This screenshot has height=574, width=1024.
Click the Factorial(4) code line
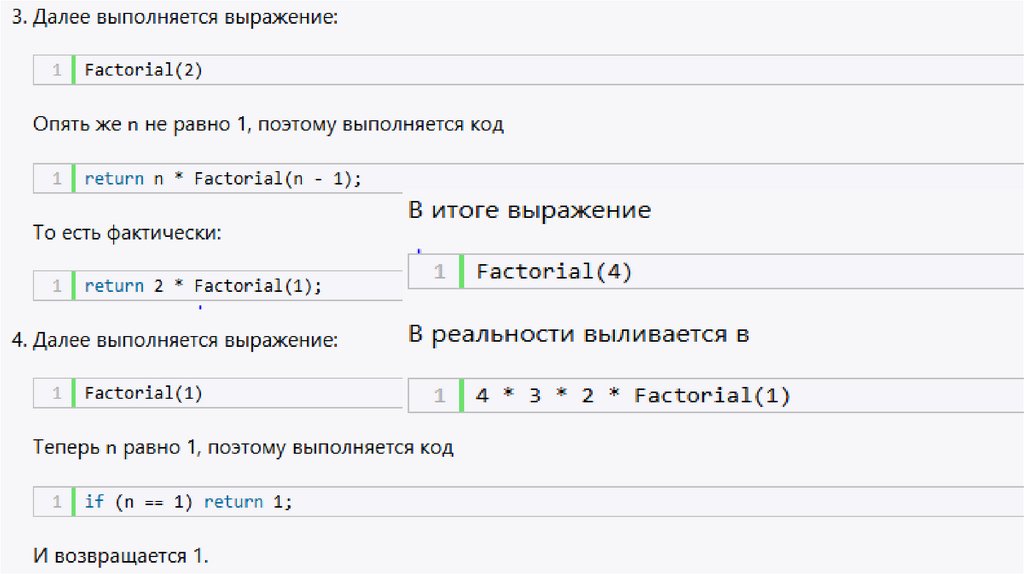[x=554, y=272]
